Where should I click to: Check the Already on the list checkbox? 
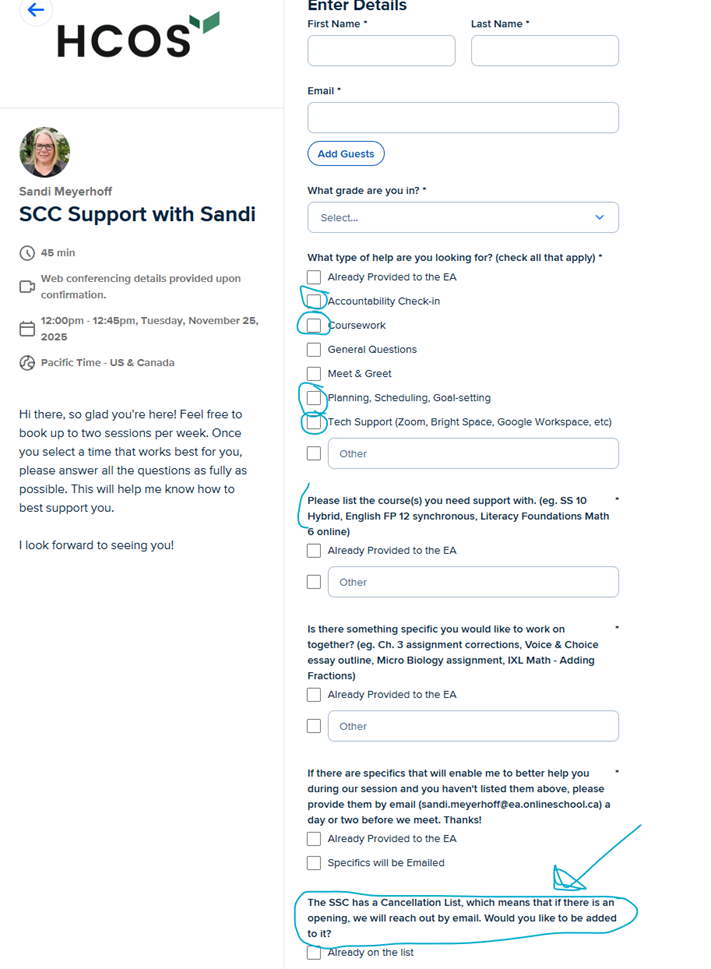click(314, 952)
